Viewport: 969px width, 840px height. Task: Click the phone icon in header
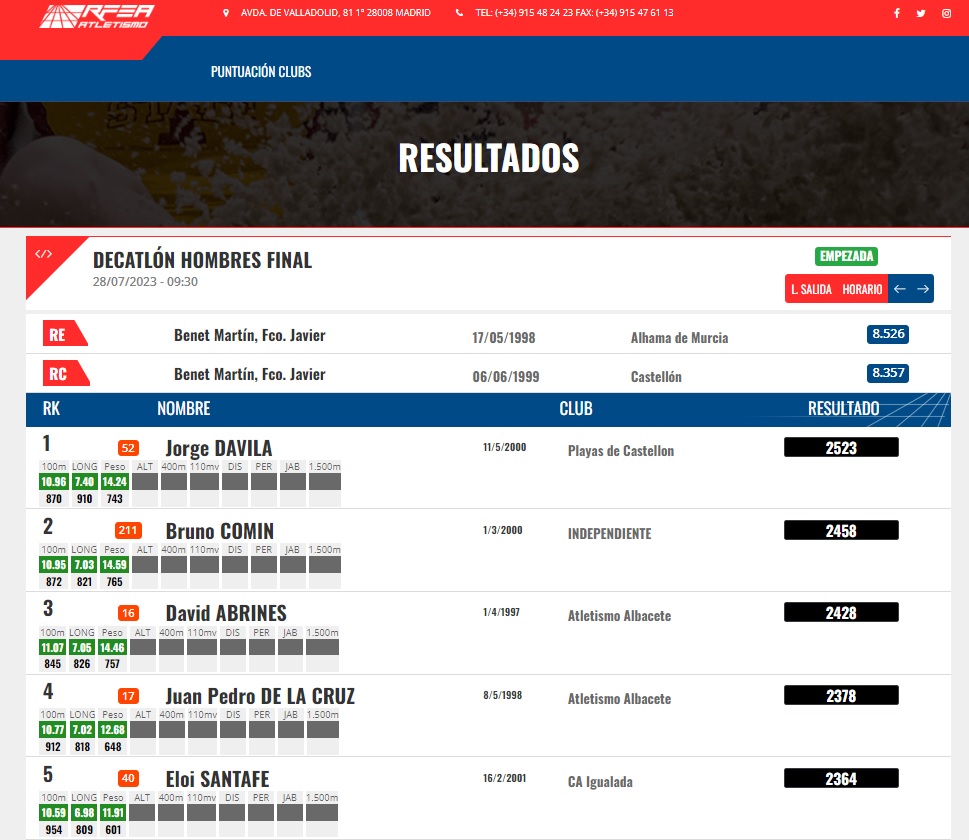[x=459, y=12]
